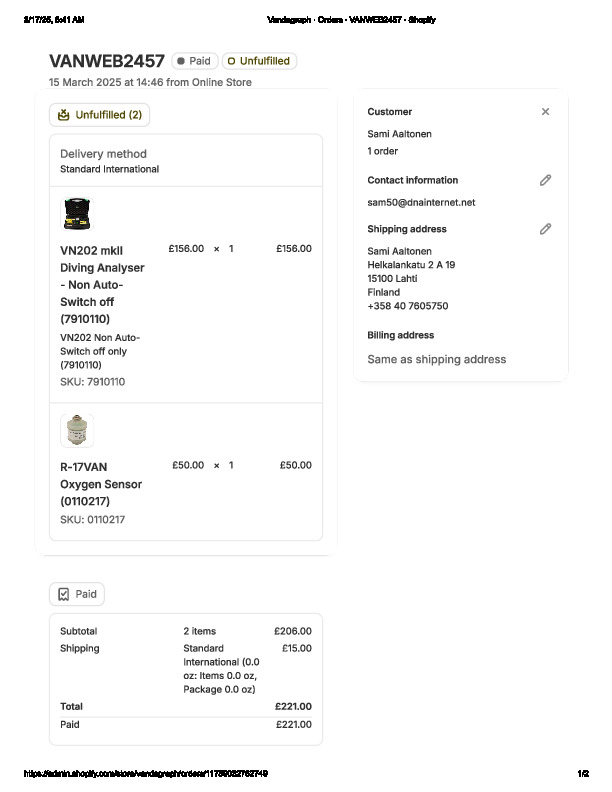Click the email sam50@dnainternet.net
This screenshot has width=612, height=792.
(421, 202)
